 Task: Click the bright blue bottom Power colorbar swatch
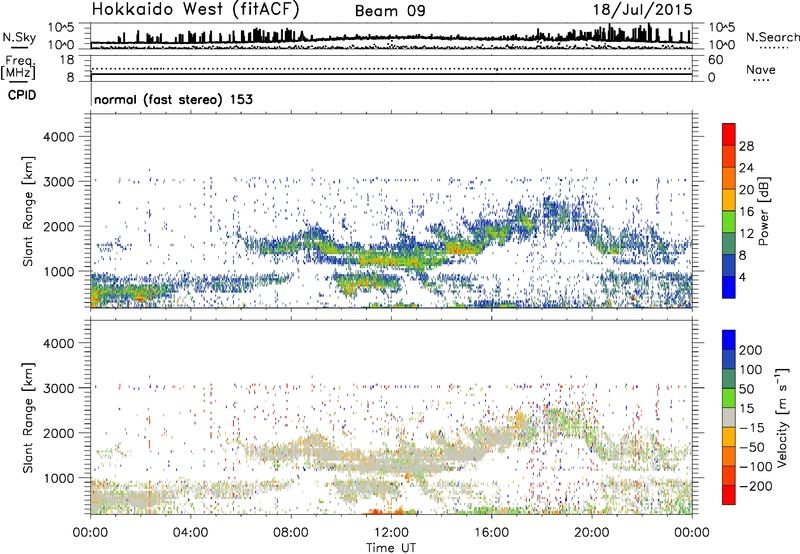pyautogui.click(x=729, y=287)
